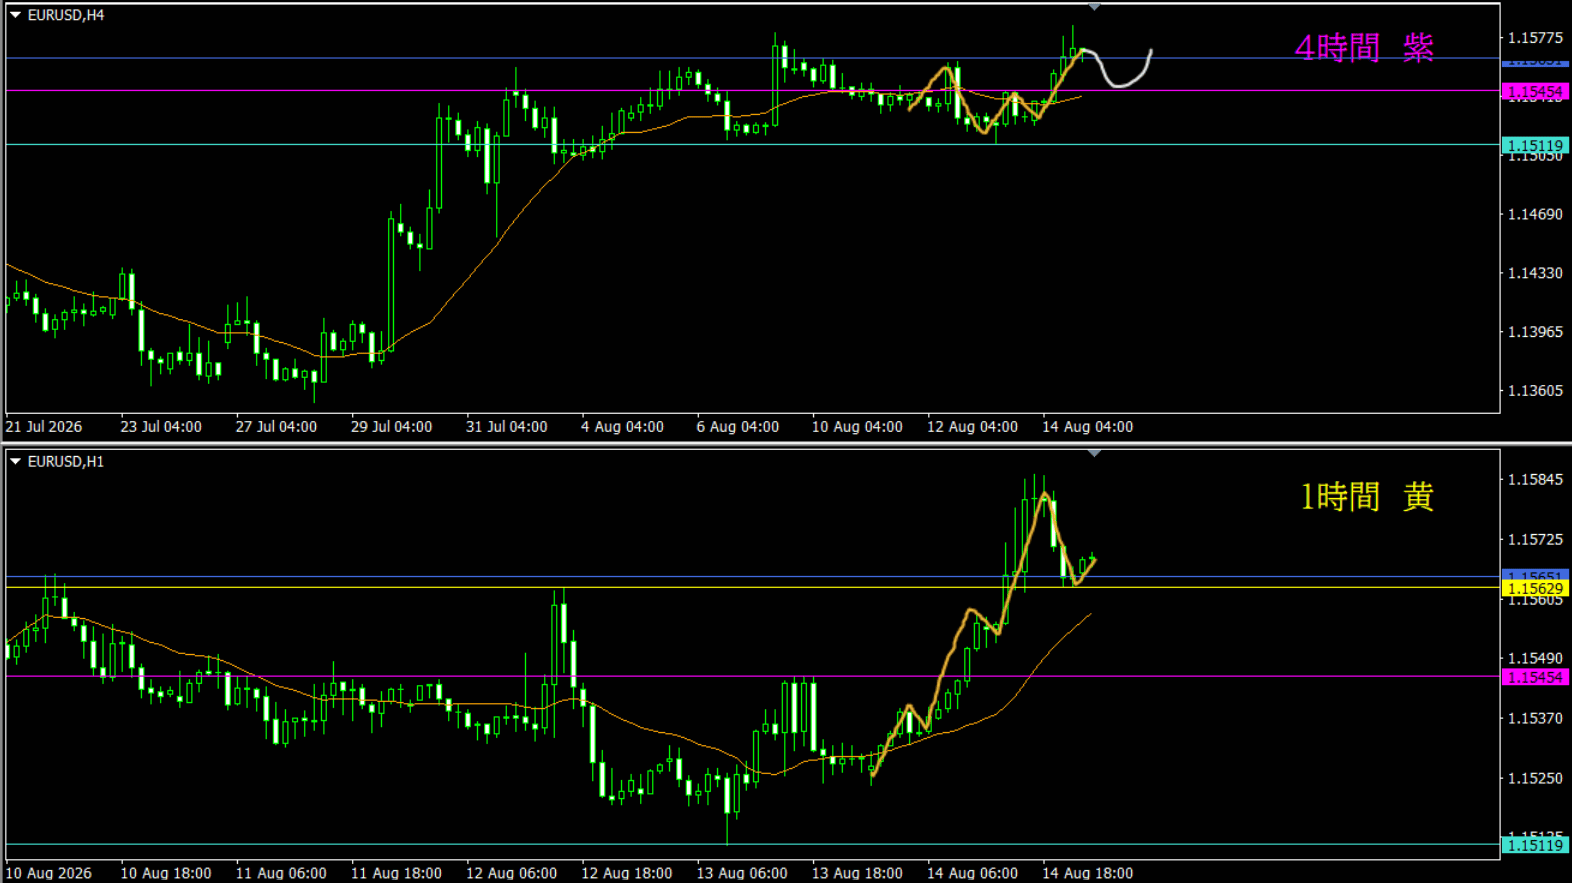The width and height of the screenshot is (1572, 883).
Task: Click the magenta 1.15454 price tag on H1 chart
Action: (x=1534, y=677)
